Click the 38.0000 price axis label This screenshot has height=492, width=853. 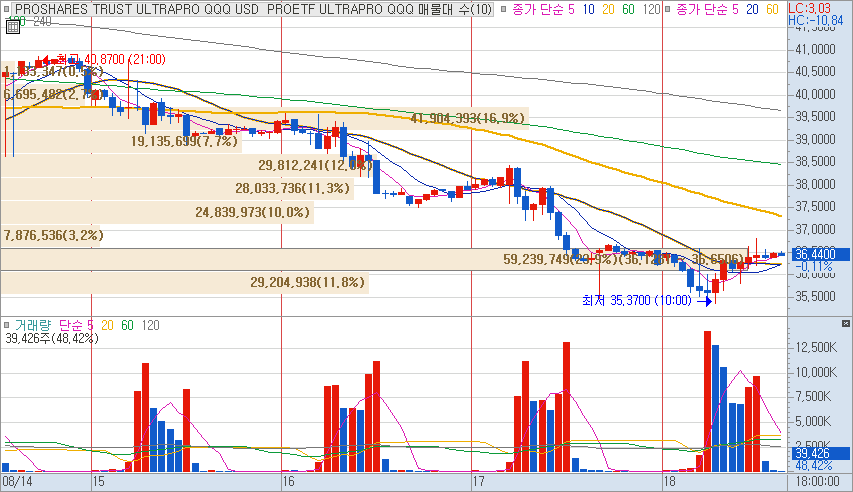pyautogui.click(x=815, y=184)
